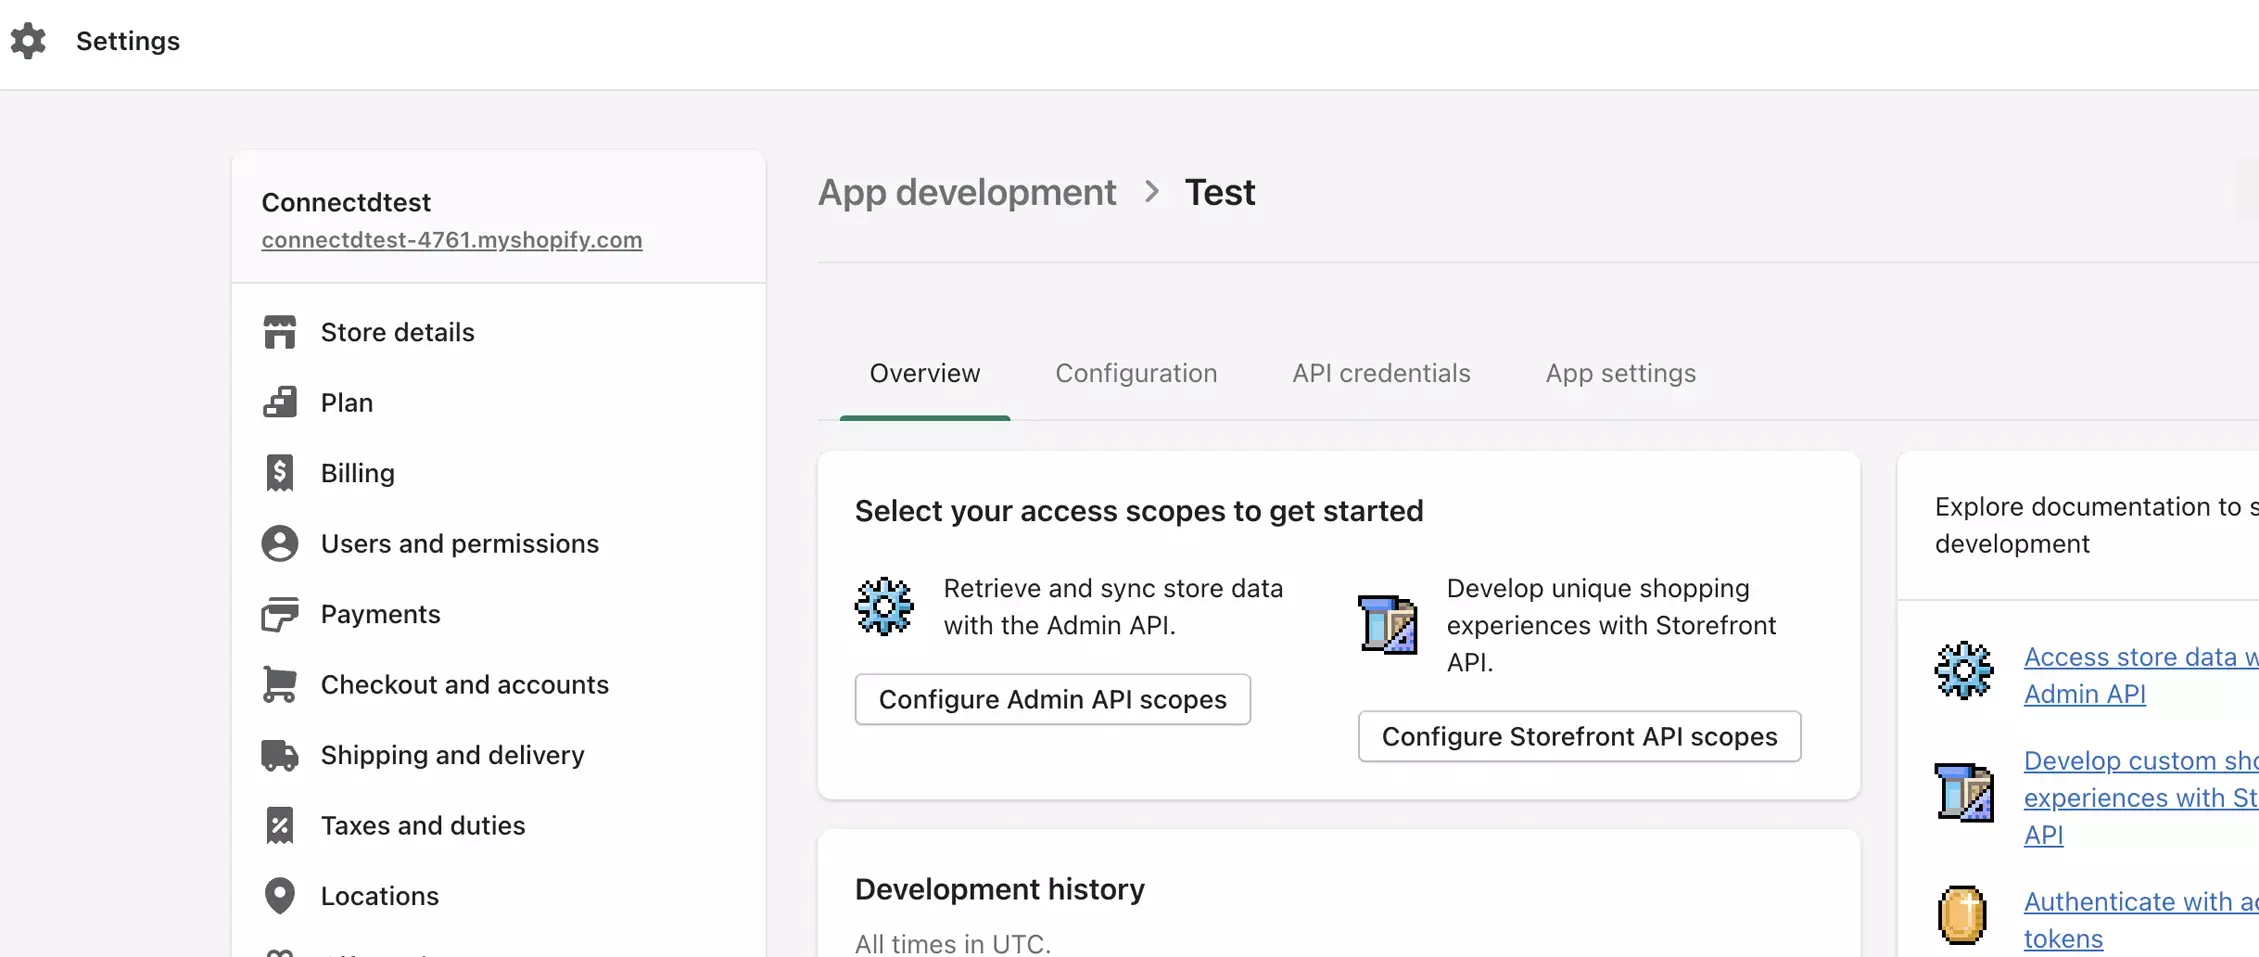Go back to App development breadcrumb
Image resolution: width=2259 pixels, height=957 pixels.
(x=967, y=191)
